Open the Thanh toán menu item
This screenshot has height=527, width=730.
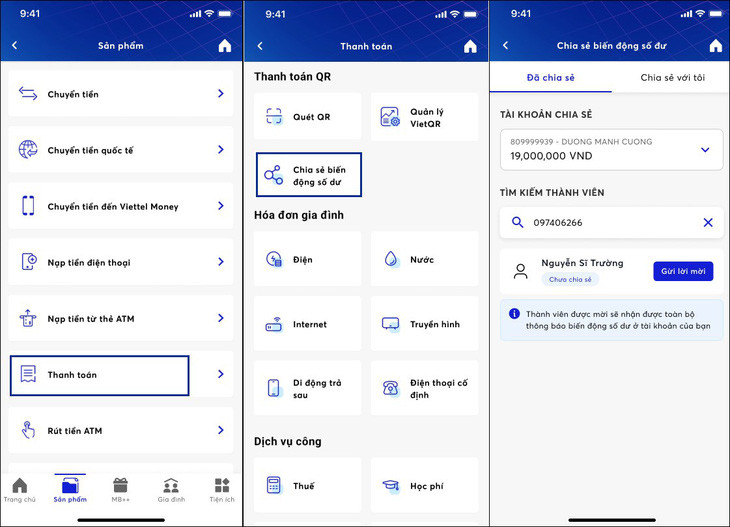[100, 375]
